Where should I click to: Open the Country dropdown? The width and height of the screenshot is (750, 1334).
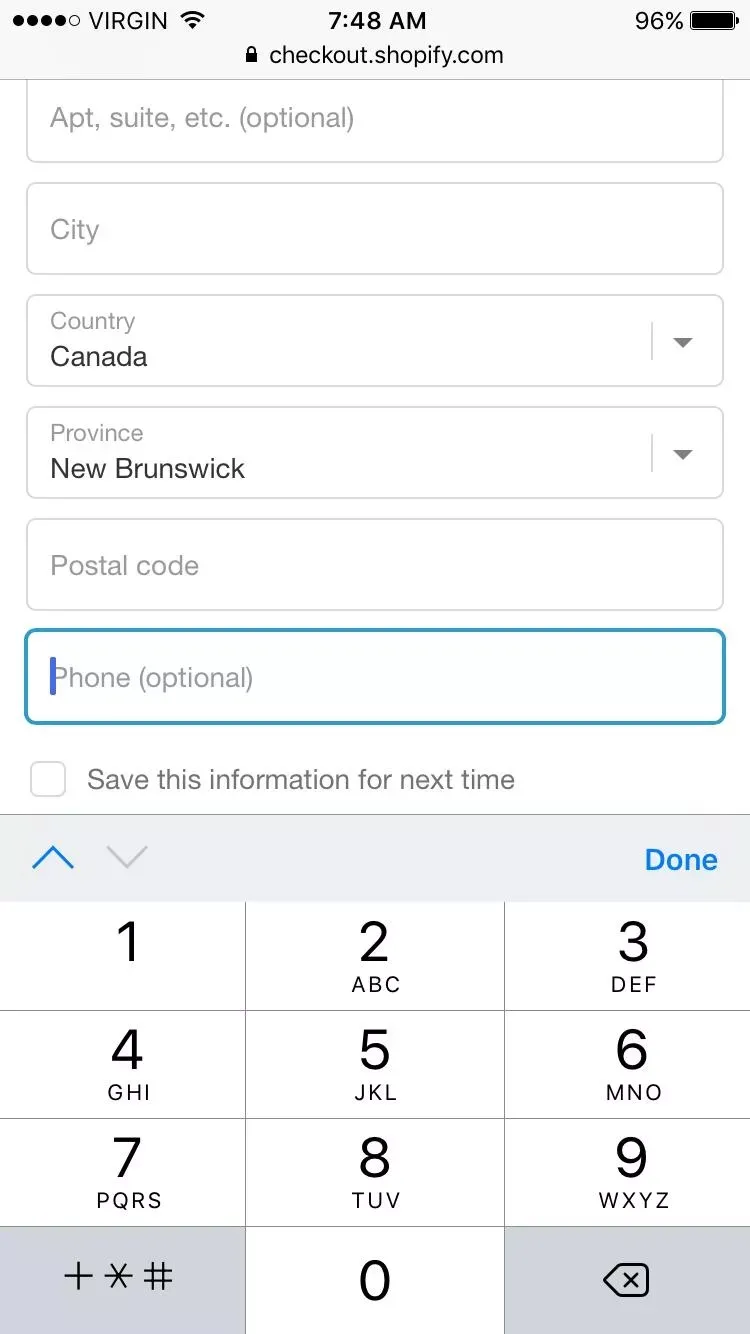374,341
